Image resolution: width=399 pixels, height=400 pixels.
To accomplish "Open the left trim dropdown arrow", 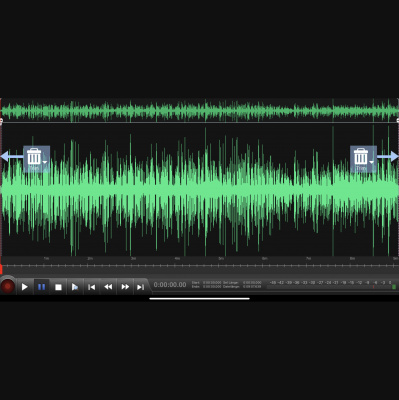I will [45, 162].
